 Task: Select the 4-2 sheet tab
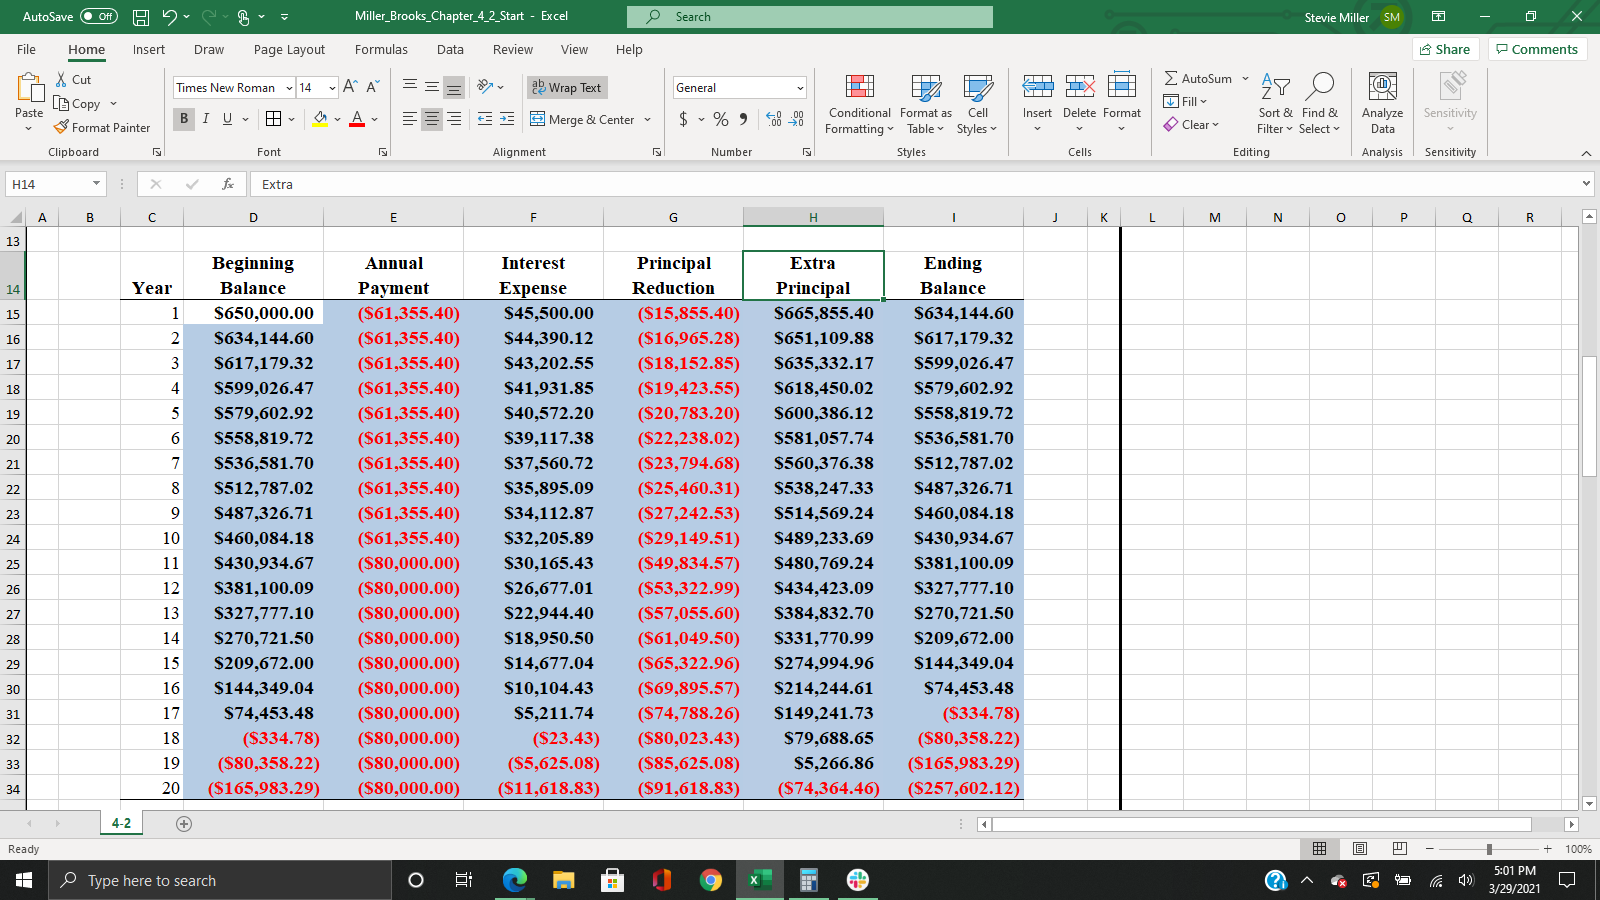(x=121, y=823)
